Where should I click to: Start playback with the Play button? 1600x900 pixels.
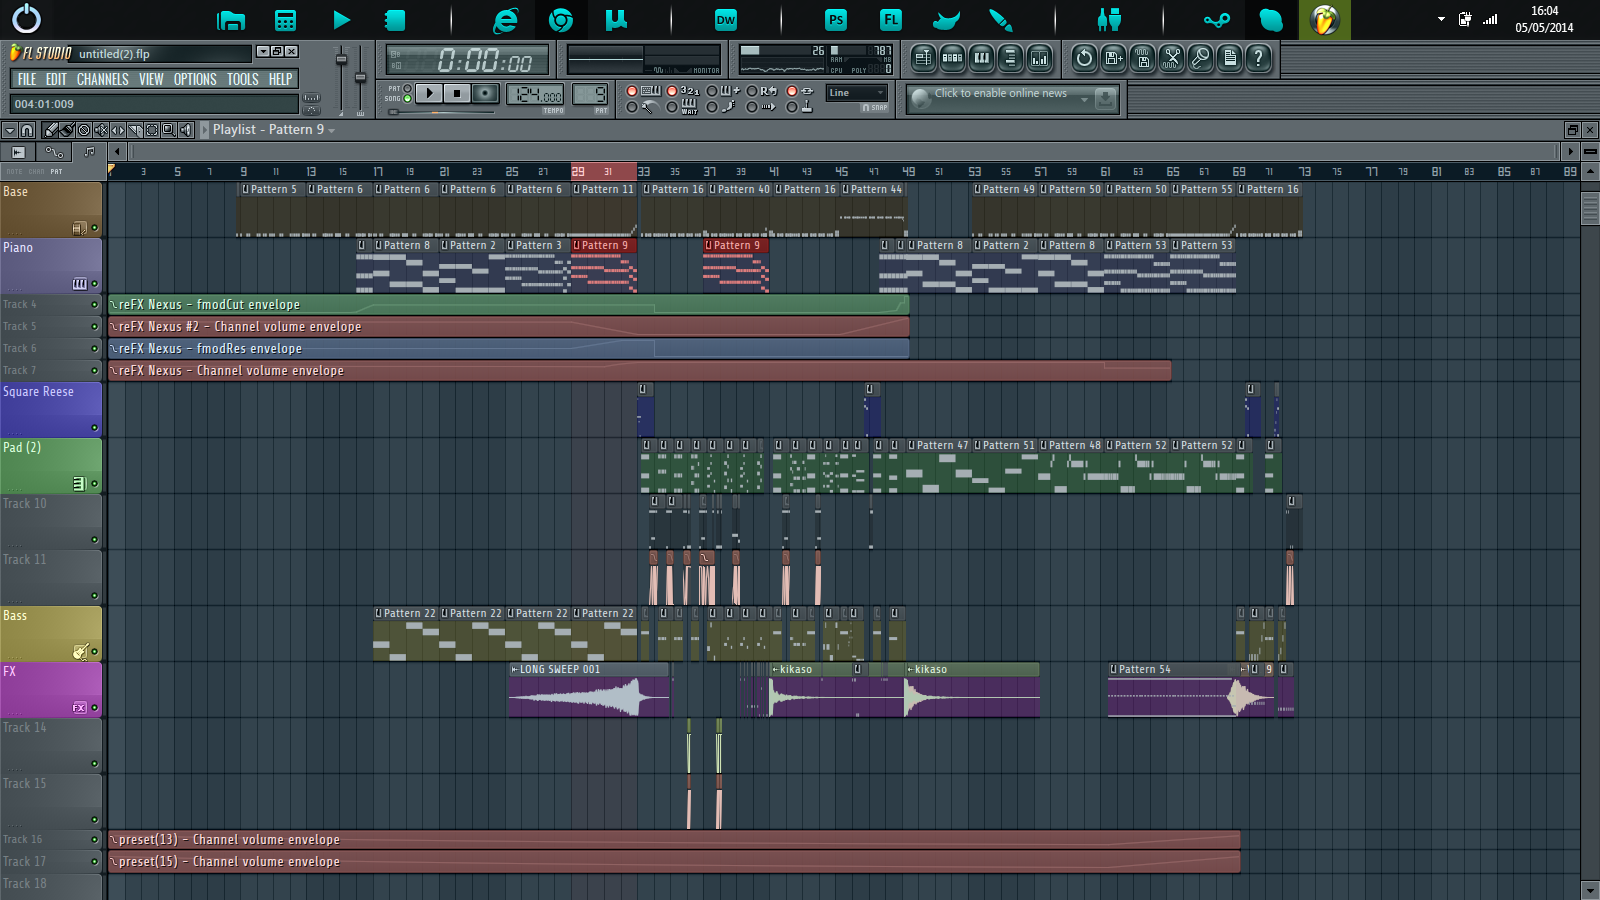click(428, 93)
